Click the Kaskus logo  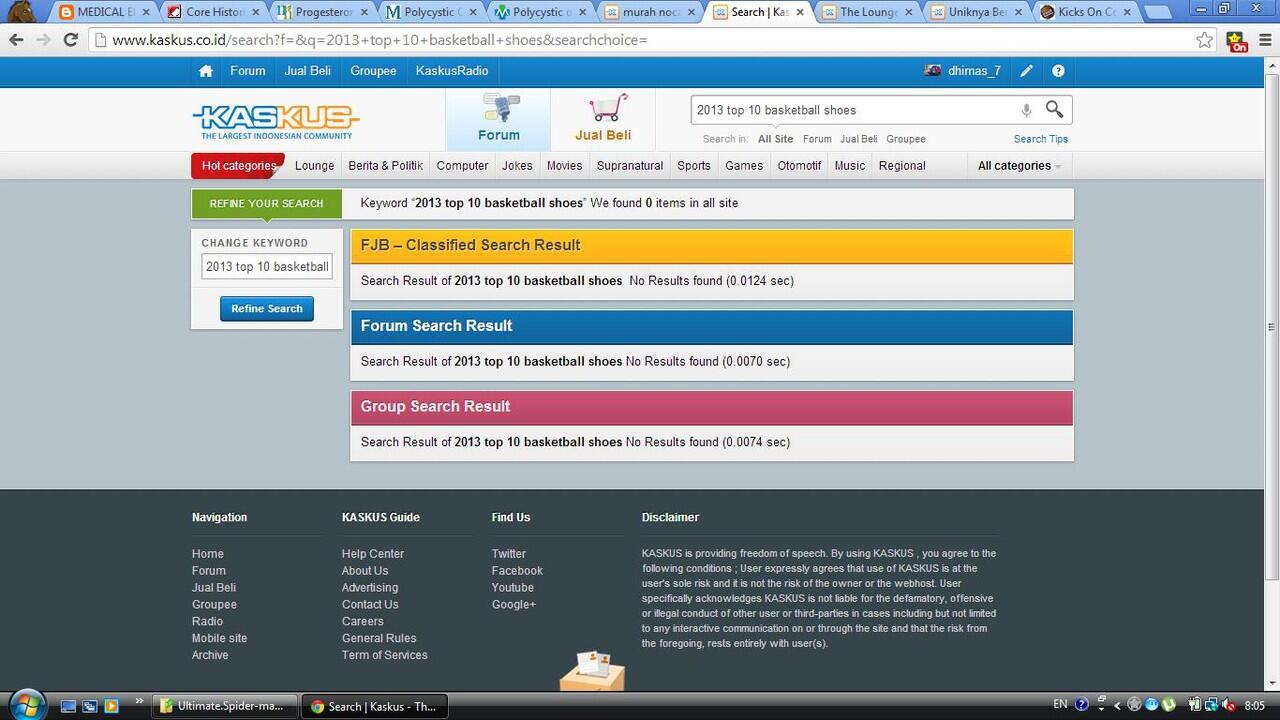tap(276, 120)
